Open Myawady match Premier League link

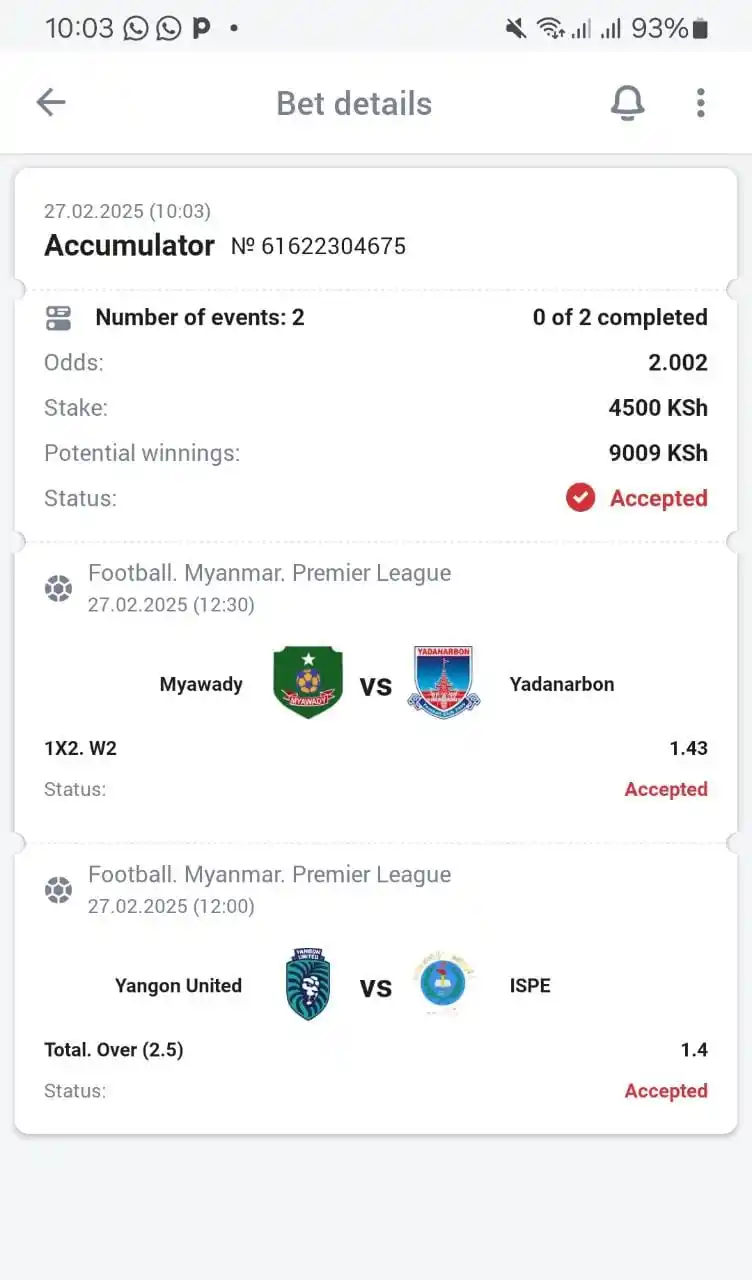pyautogui.click(x=269, y=573)
